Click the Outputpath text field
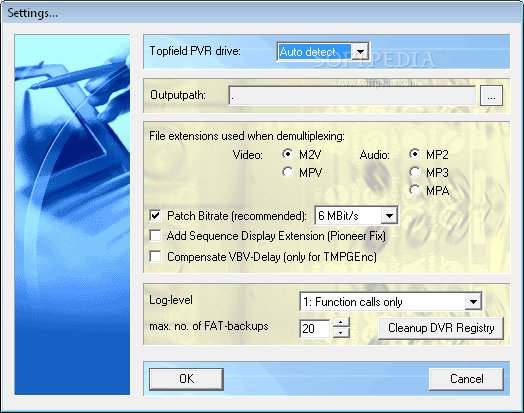 [352, 96]
